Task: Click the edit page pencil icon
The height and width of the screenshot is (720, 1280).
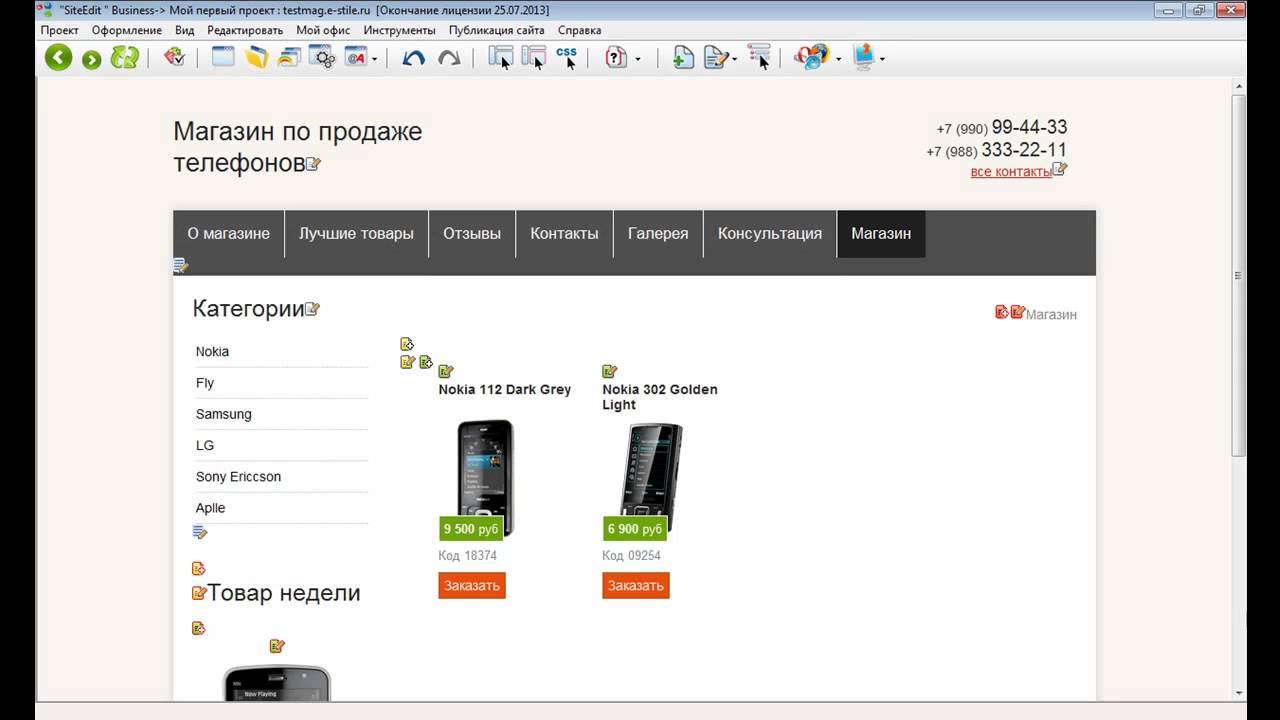Action: [716, 58]
